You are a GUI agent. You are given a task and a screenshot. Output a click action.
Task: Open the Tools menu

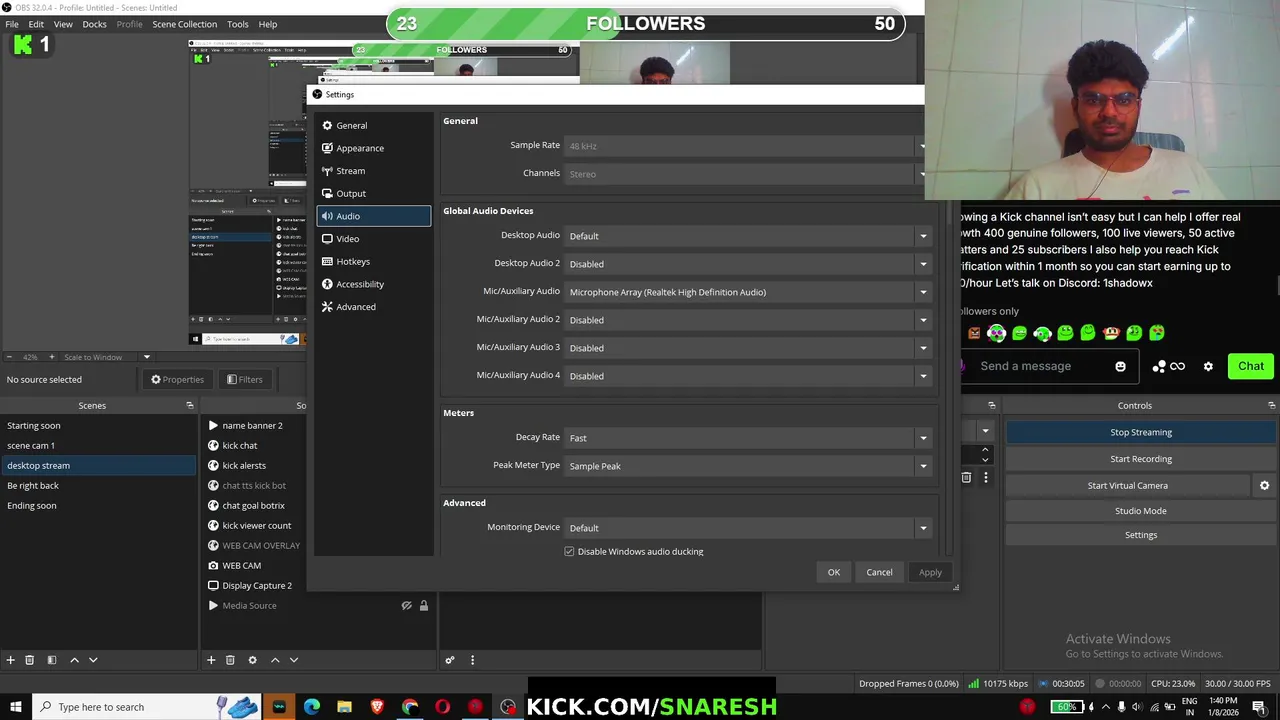[x=238, y=24]
